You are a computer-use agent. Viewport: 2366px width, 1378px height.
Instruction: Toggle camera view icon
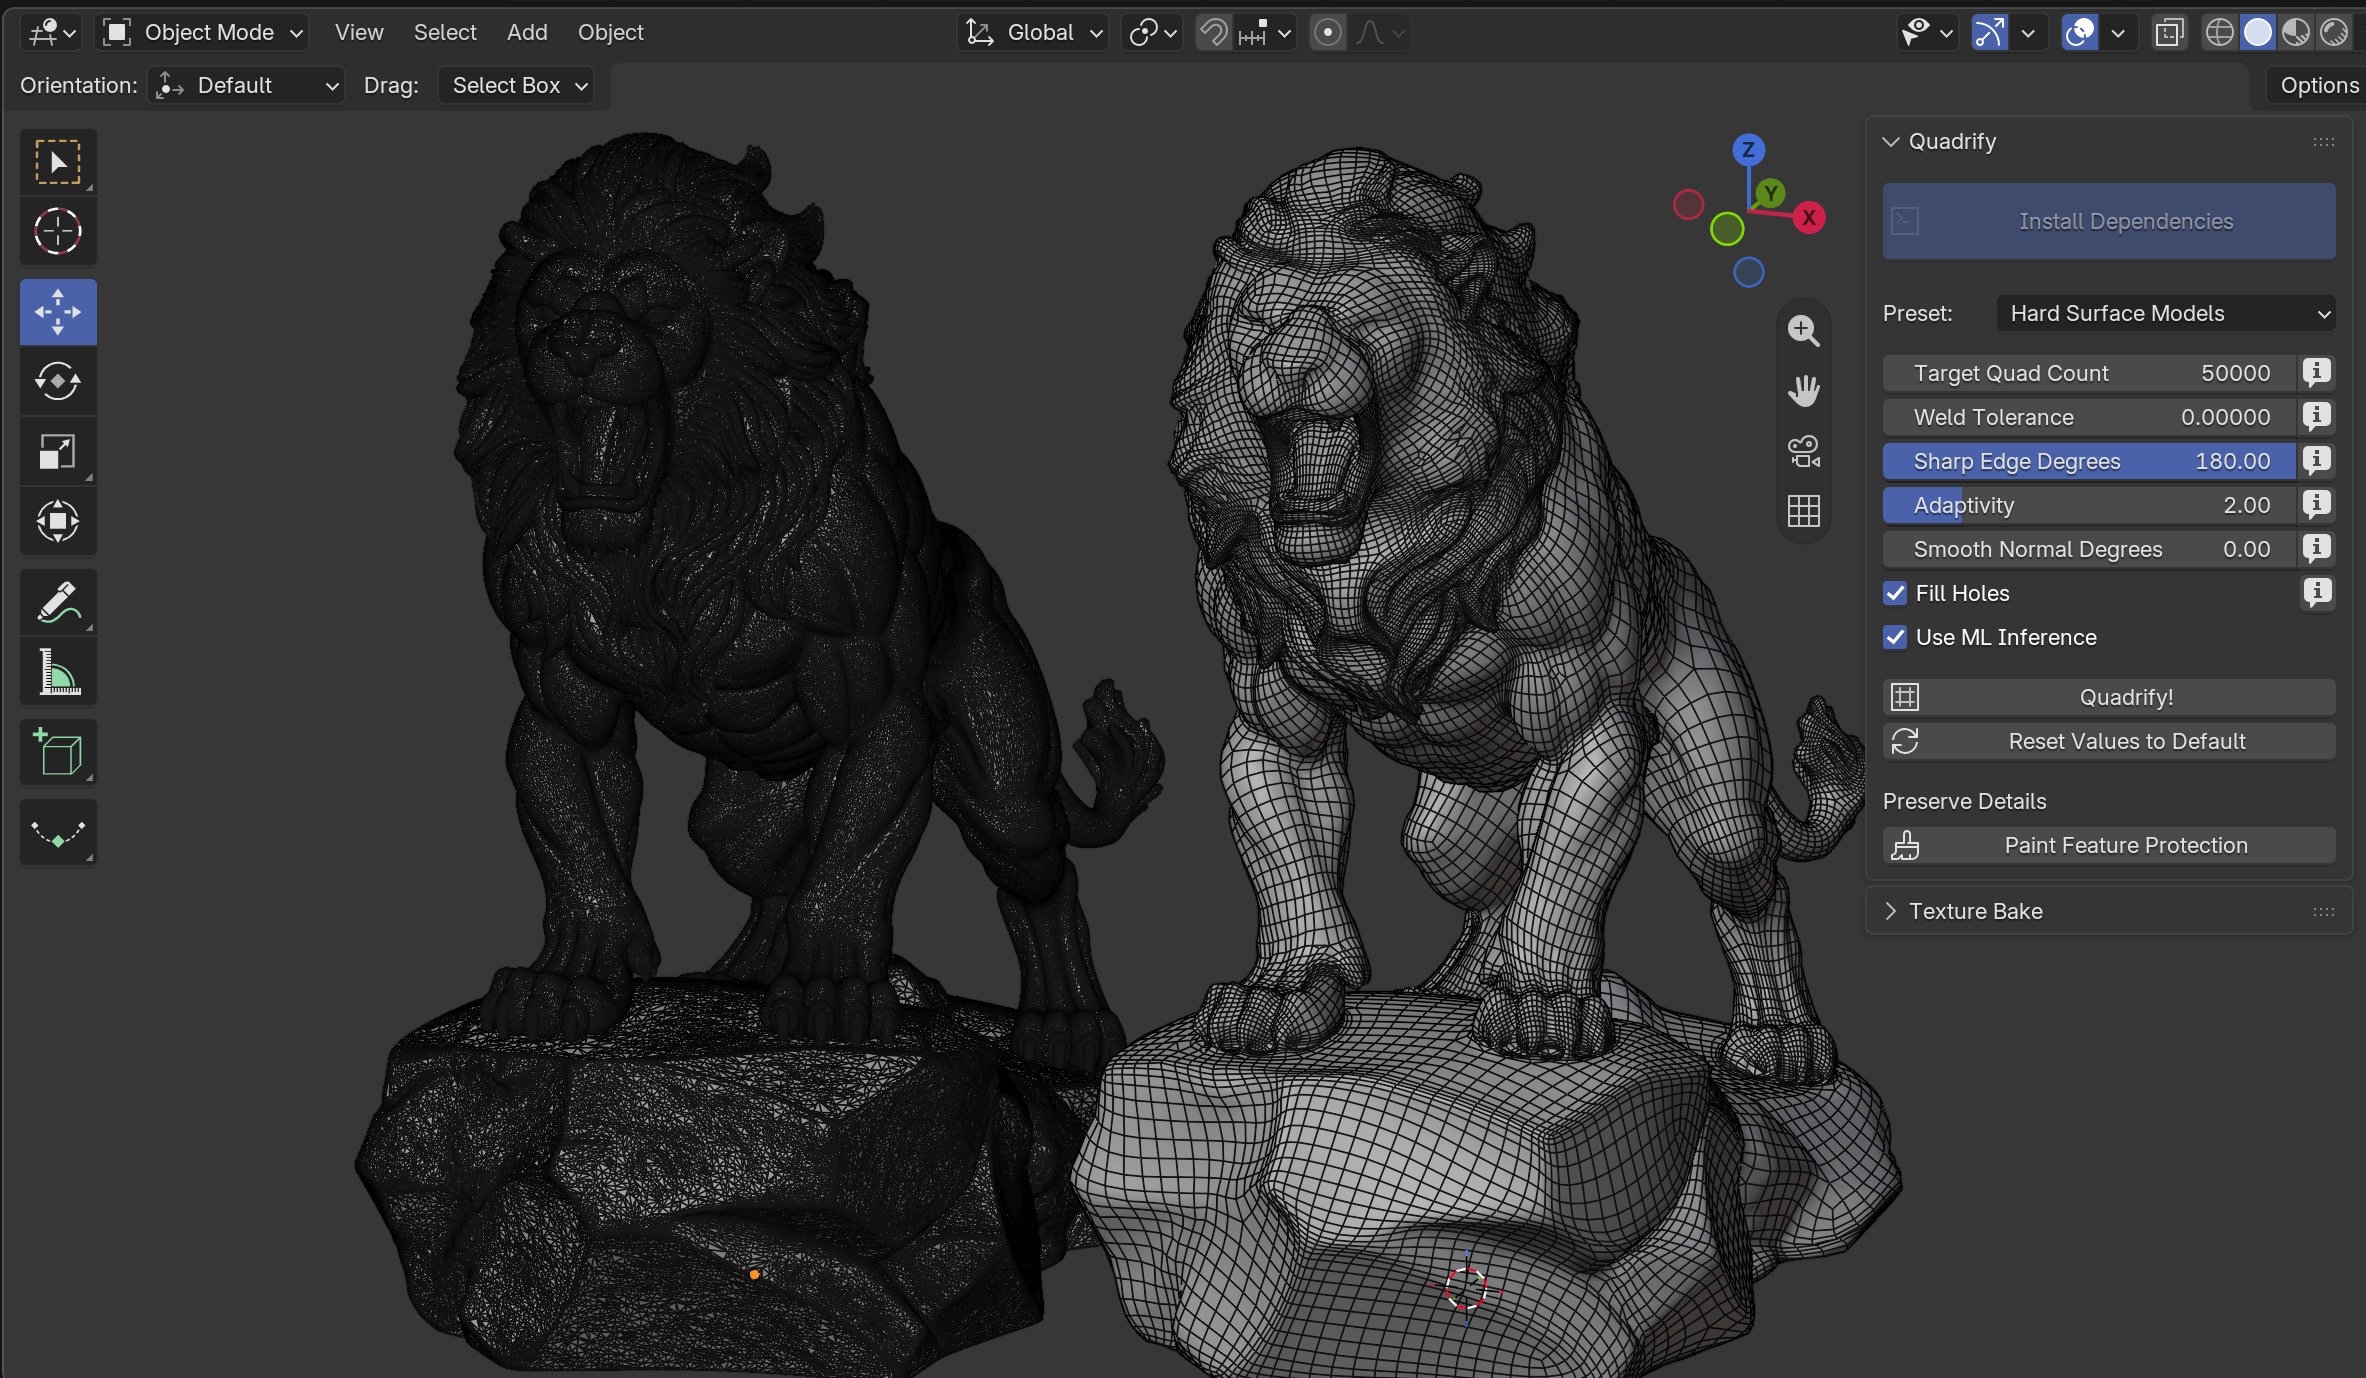tap(1804, 451)
